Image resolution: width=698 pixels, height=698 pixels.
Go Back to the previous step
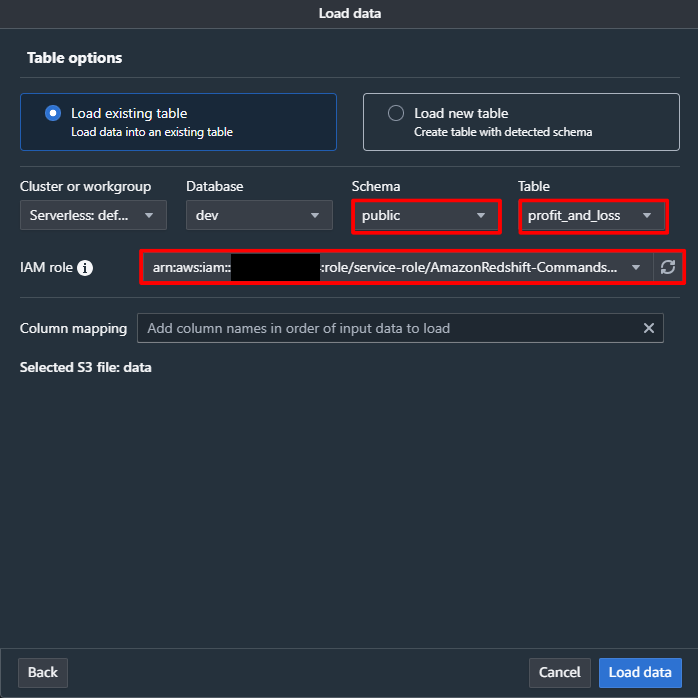tap(43, 673)
